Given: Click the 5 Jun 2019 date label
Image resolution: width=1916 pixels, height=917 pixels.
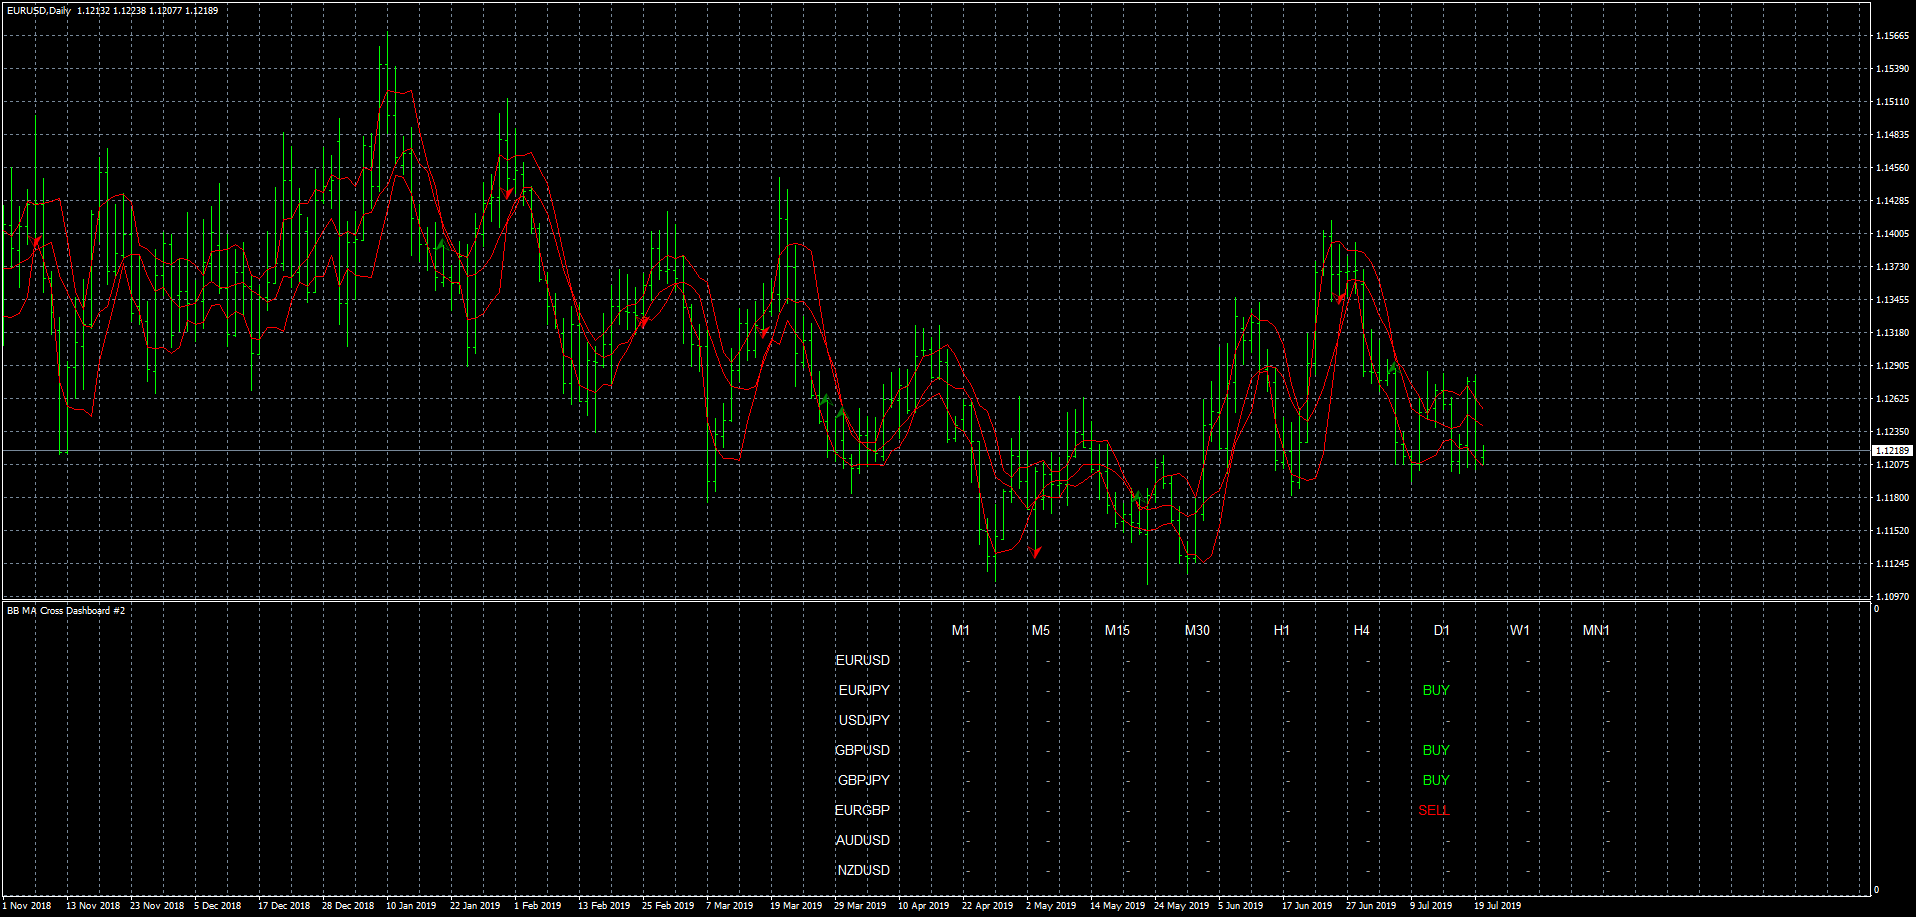Looking at the screenshot, I should pyautogui.click(x=1241, y=906).
